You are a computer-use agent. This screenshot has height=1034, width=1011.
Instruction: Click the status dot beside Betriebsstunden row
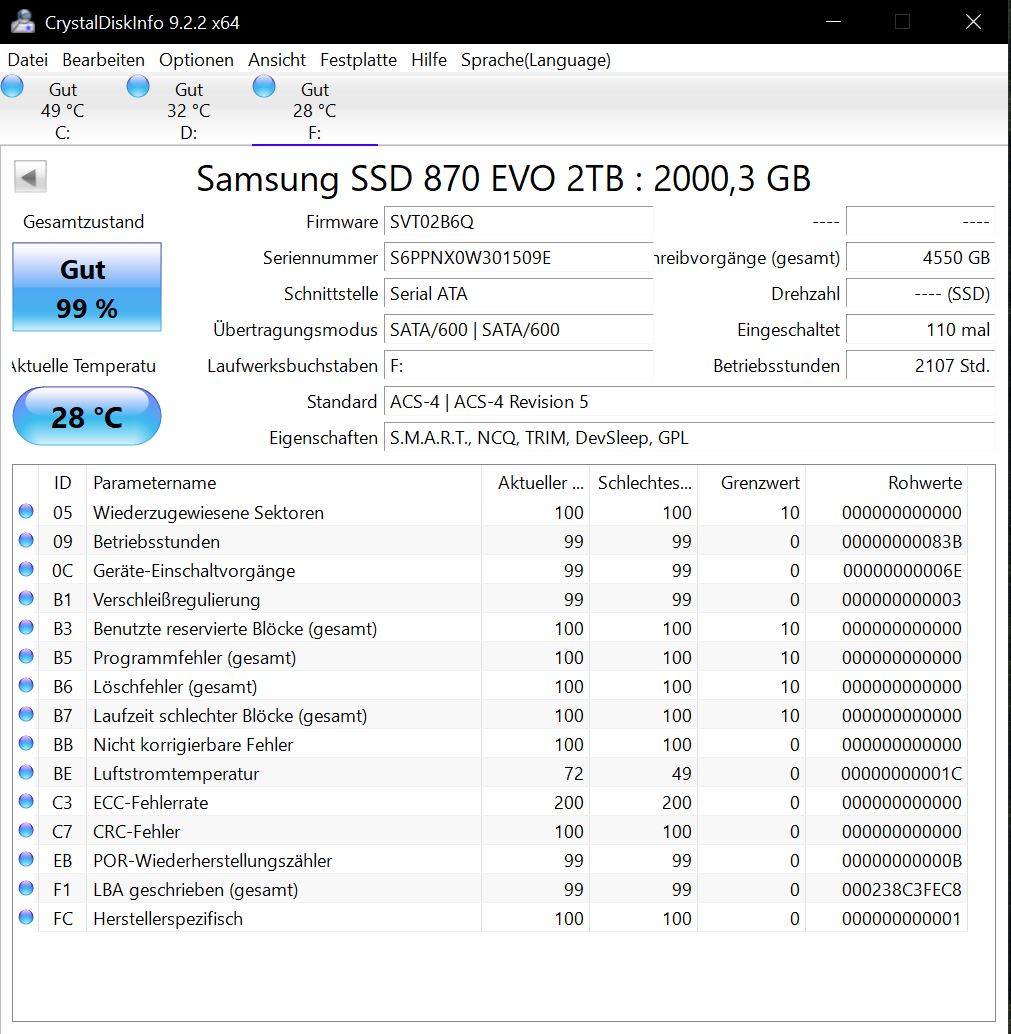[26, 541]
